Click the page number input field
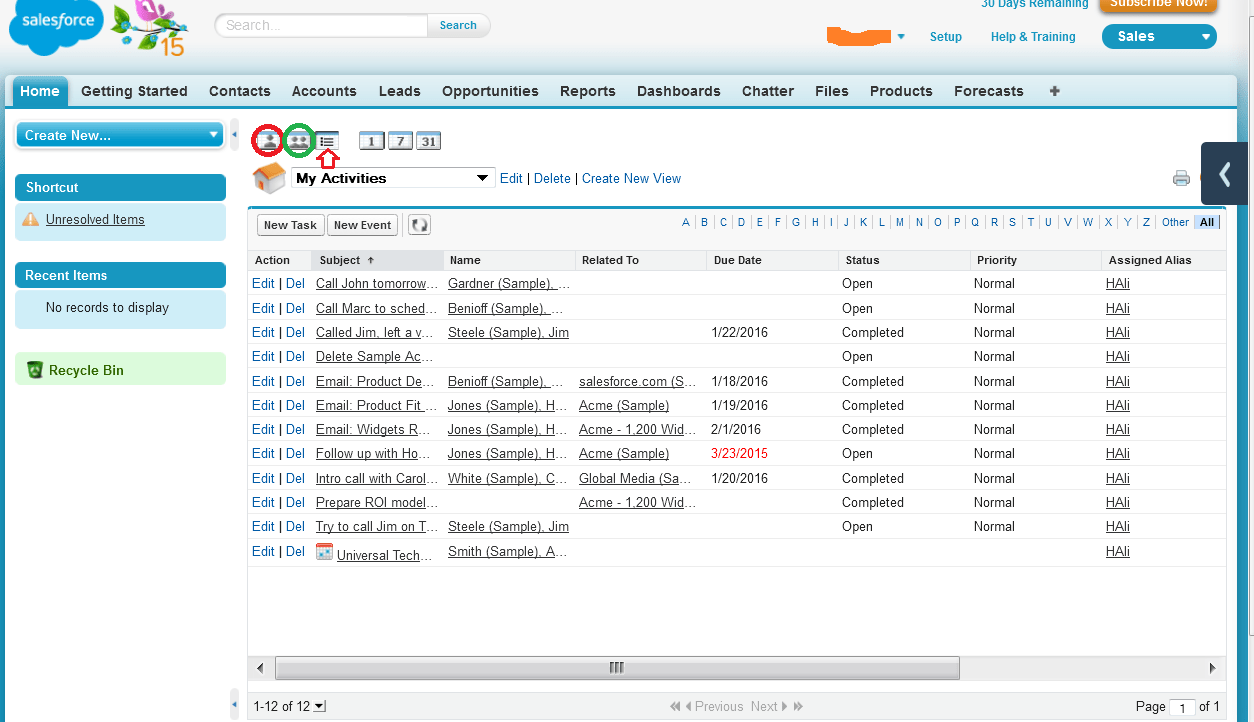This screenshot has height=722, width=1254. coord(1182,707)
